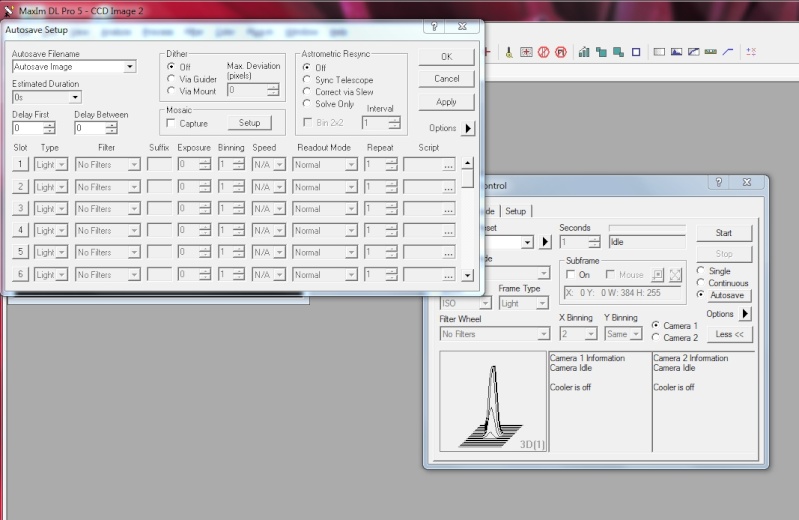Choose Solve Only resync option
Image resolution: width=799 pixels, height=520 pixels.
307,103
